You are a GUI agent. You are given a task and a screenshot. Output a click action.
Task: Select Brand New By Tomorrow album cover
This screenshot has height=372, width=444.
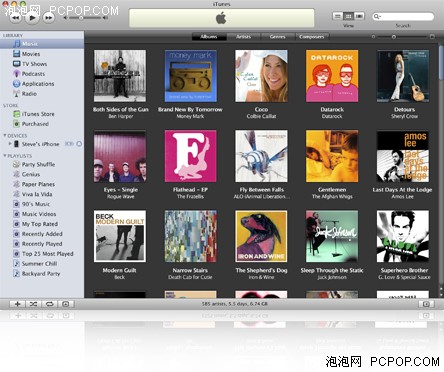[191, 76]
